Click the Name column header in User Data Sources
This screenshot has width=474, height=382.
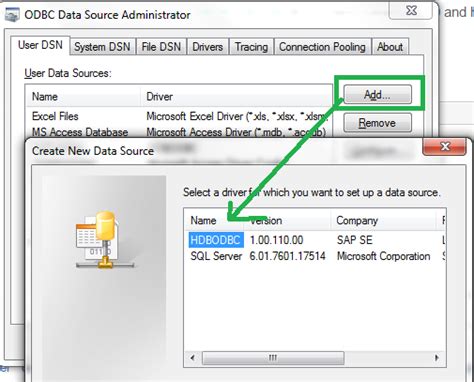tap(83, 97)
